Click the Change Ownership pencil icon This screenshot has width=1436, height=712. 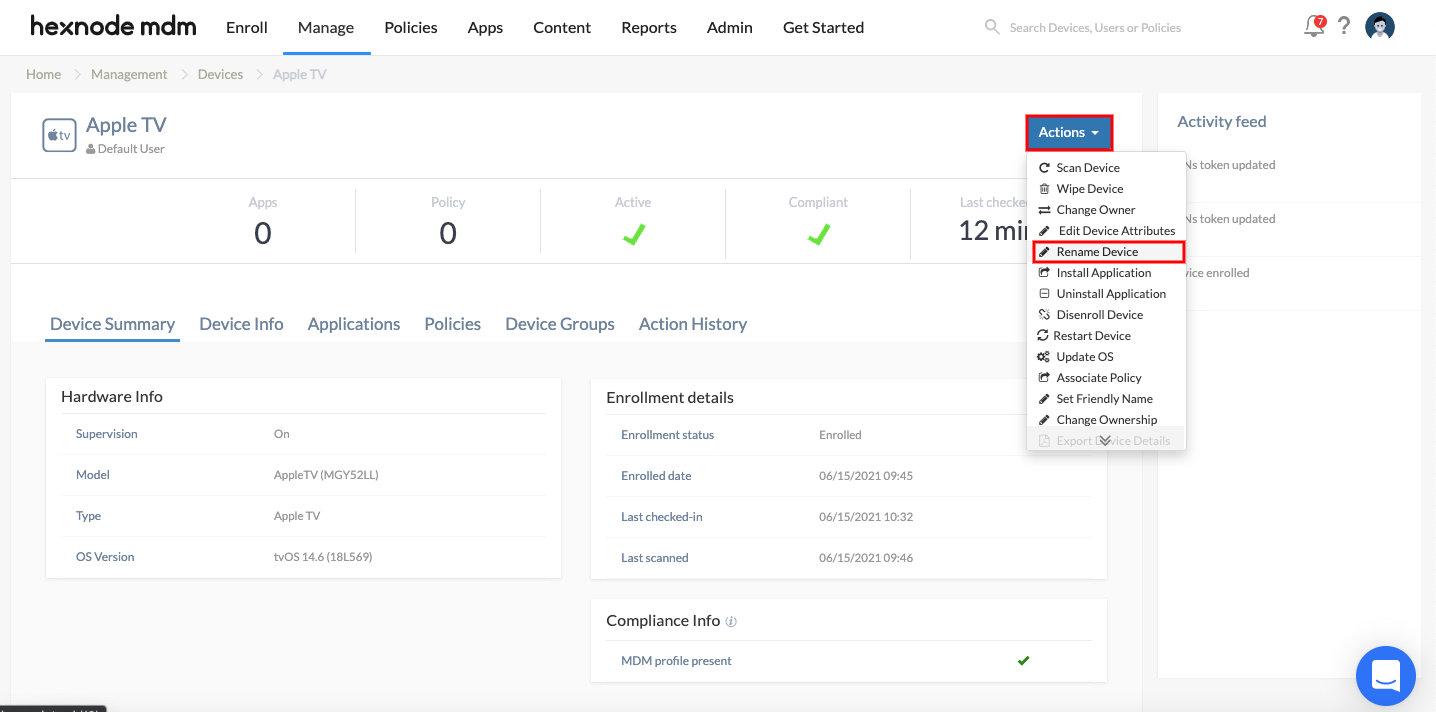[x=1044, y=420]
